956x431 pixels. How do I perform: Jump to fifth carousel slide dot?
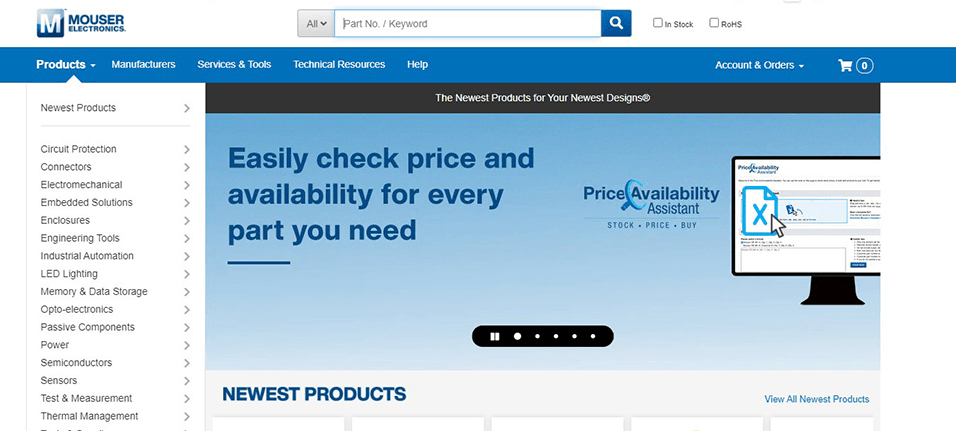(593, 336)
